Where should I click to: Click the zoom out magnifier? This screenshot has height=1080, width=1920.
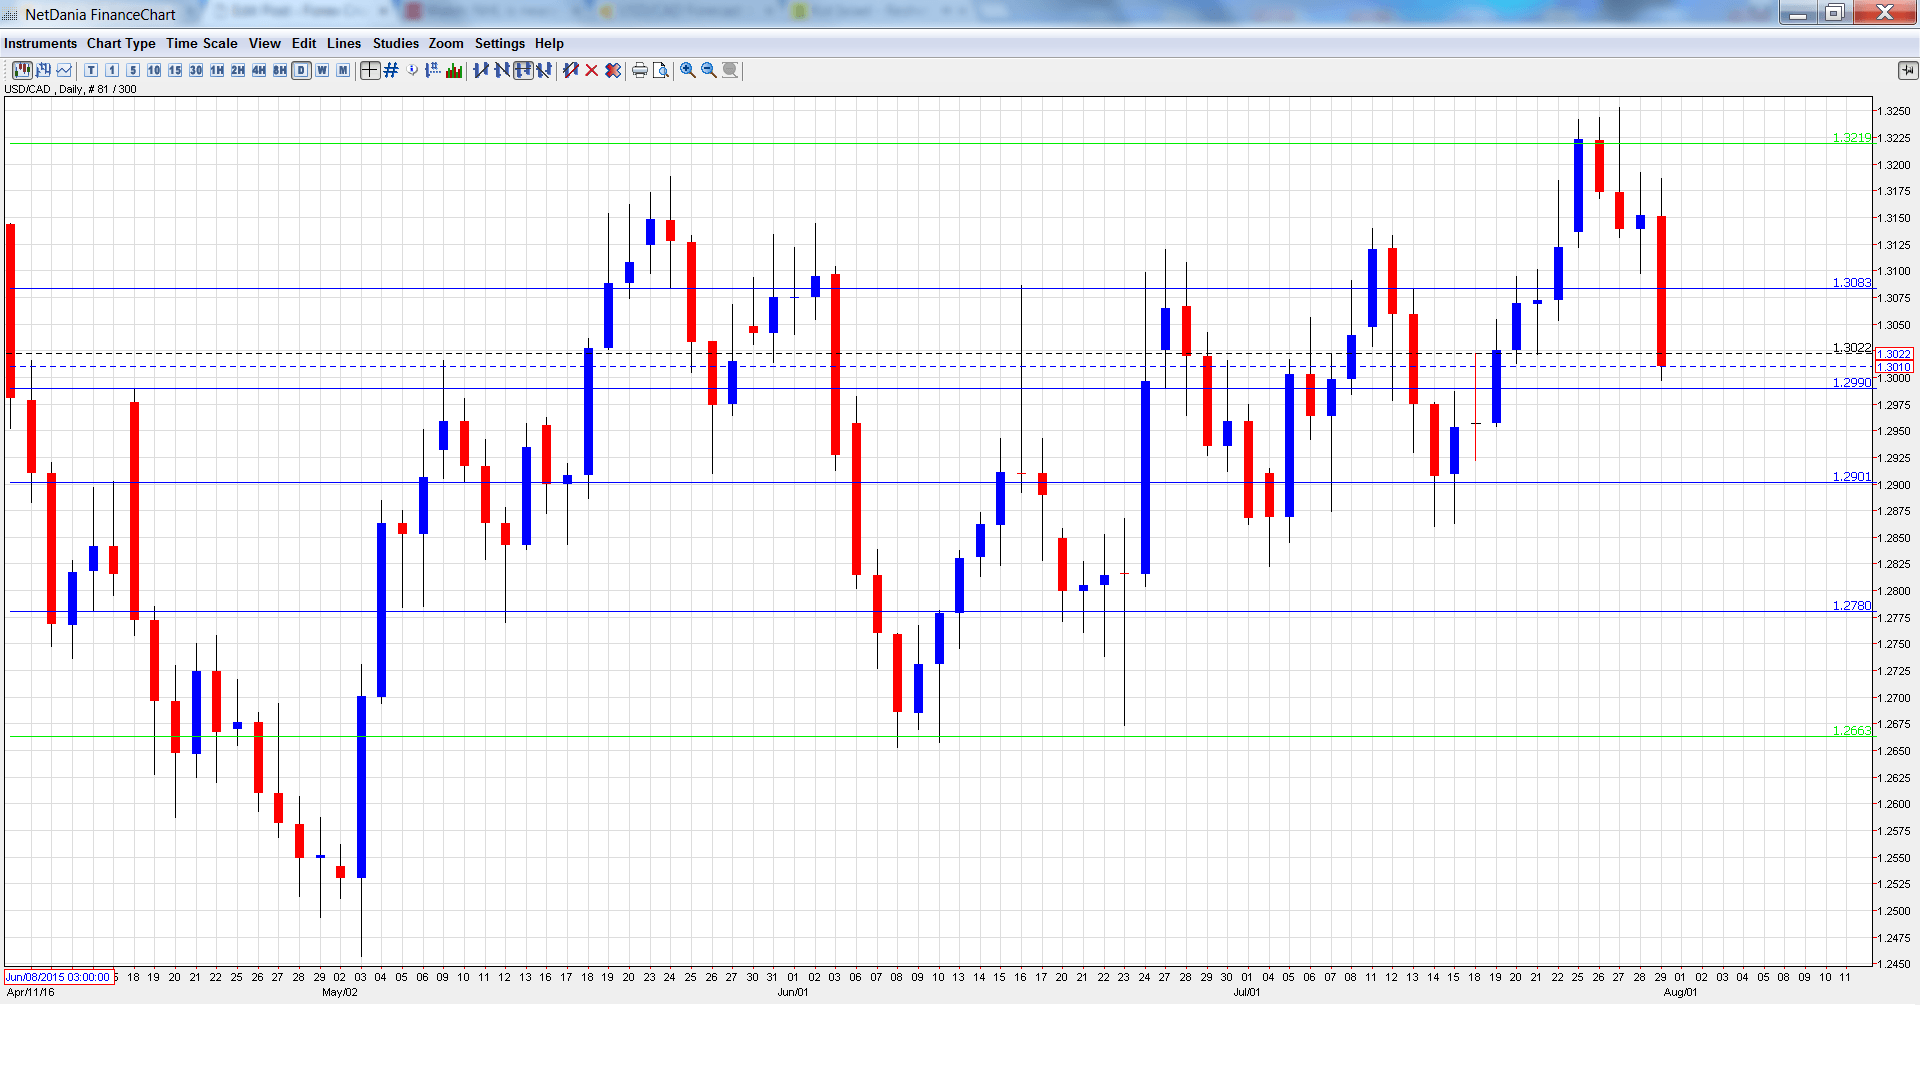coord(709,70)
